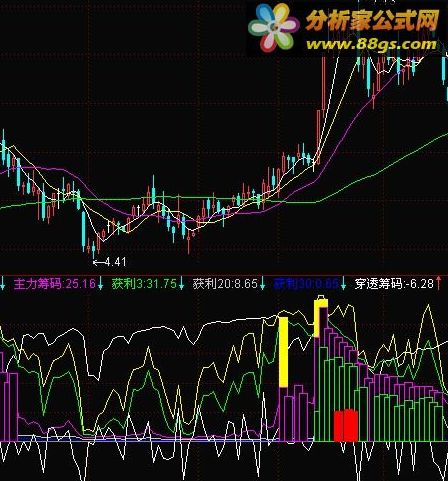
Task: Click the tall yellow bar in the indicator pane
Action: [283, 352]
